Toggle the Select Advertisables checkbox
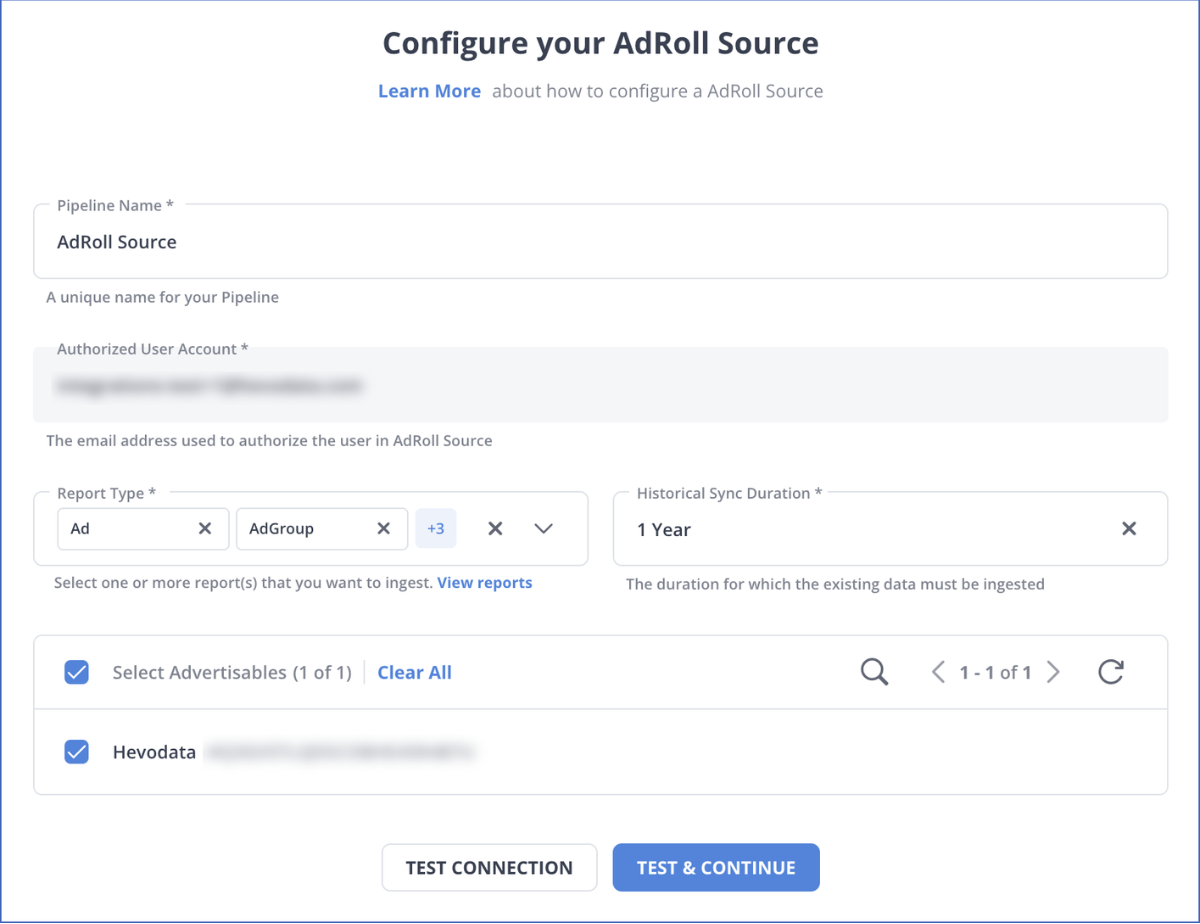The image size is (1200, 924). click(77, 672)
